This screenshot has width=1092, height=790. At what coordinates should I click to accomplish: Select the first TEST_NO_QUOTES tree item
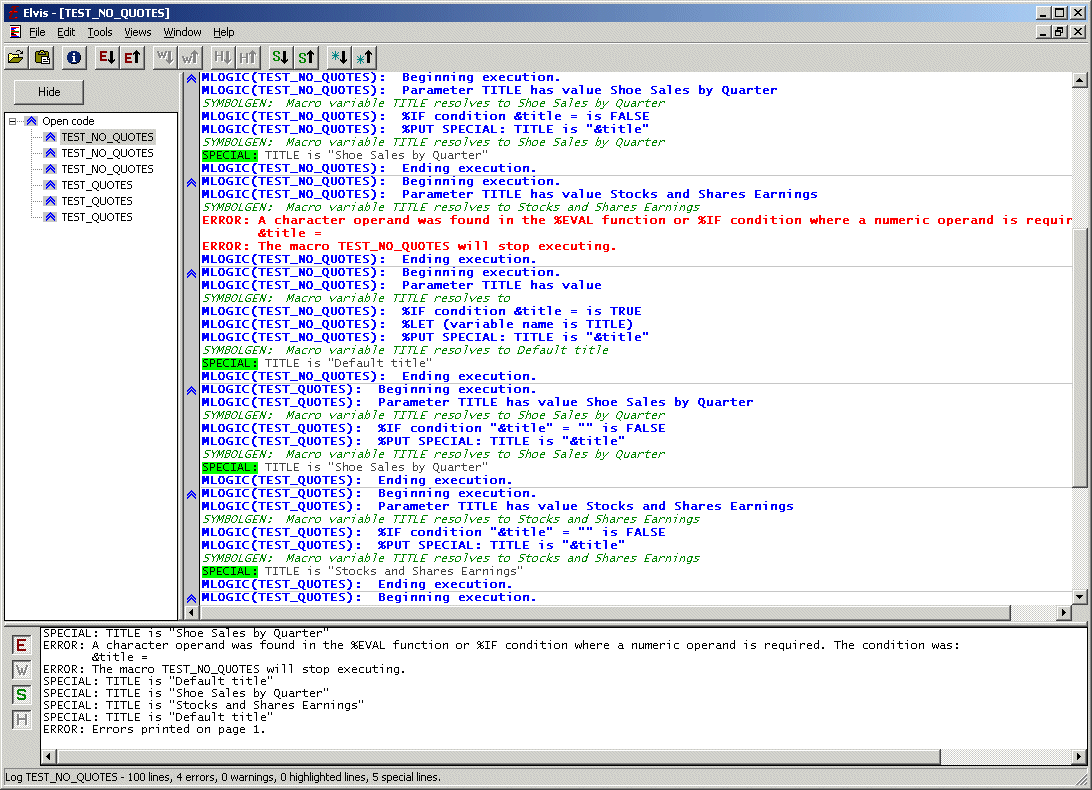pos(107,137)
